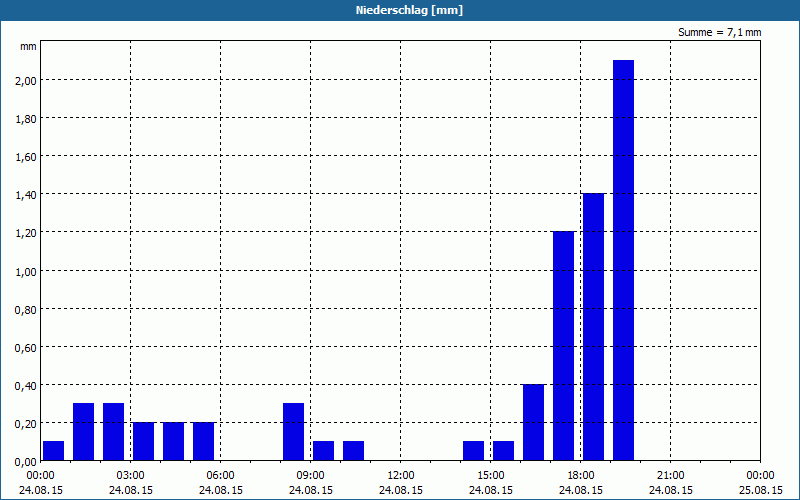Click the tallest blue bar above 2,00
The image size is (800, 500).
(623, 260)
